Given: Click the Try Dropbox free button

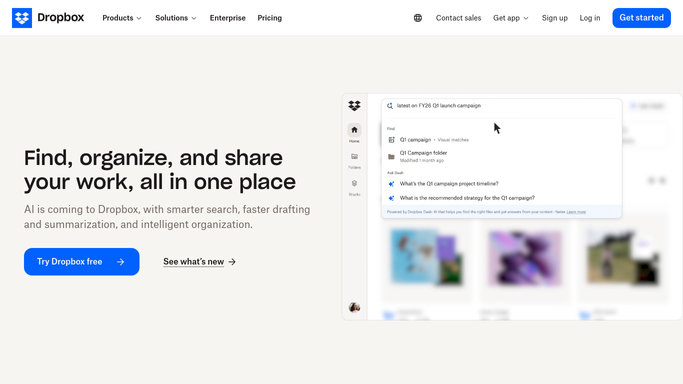Looking at the screenshot, I should click(x=81, y=262).
